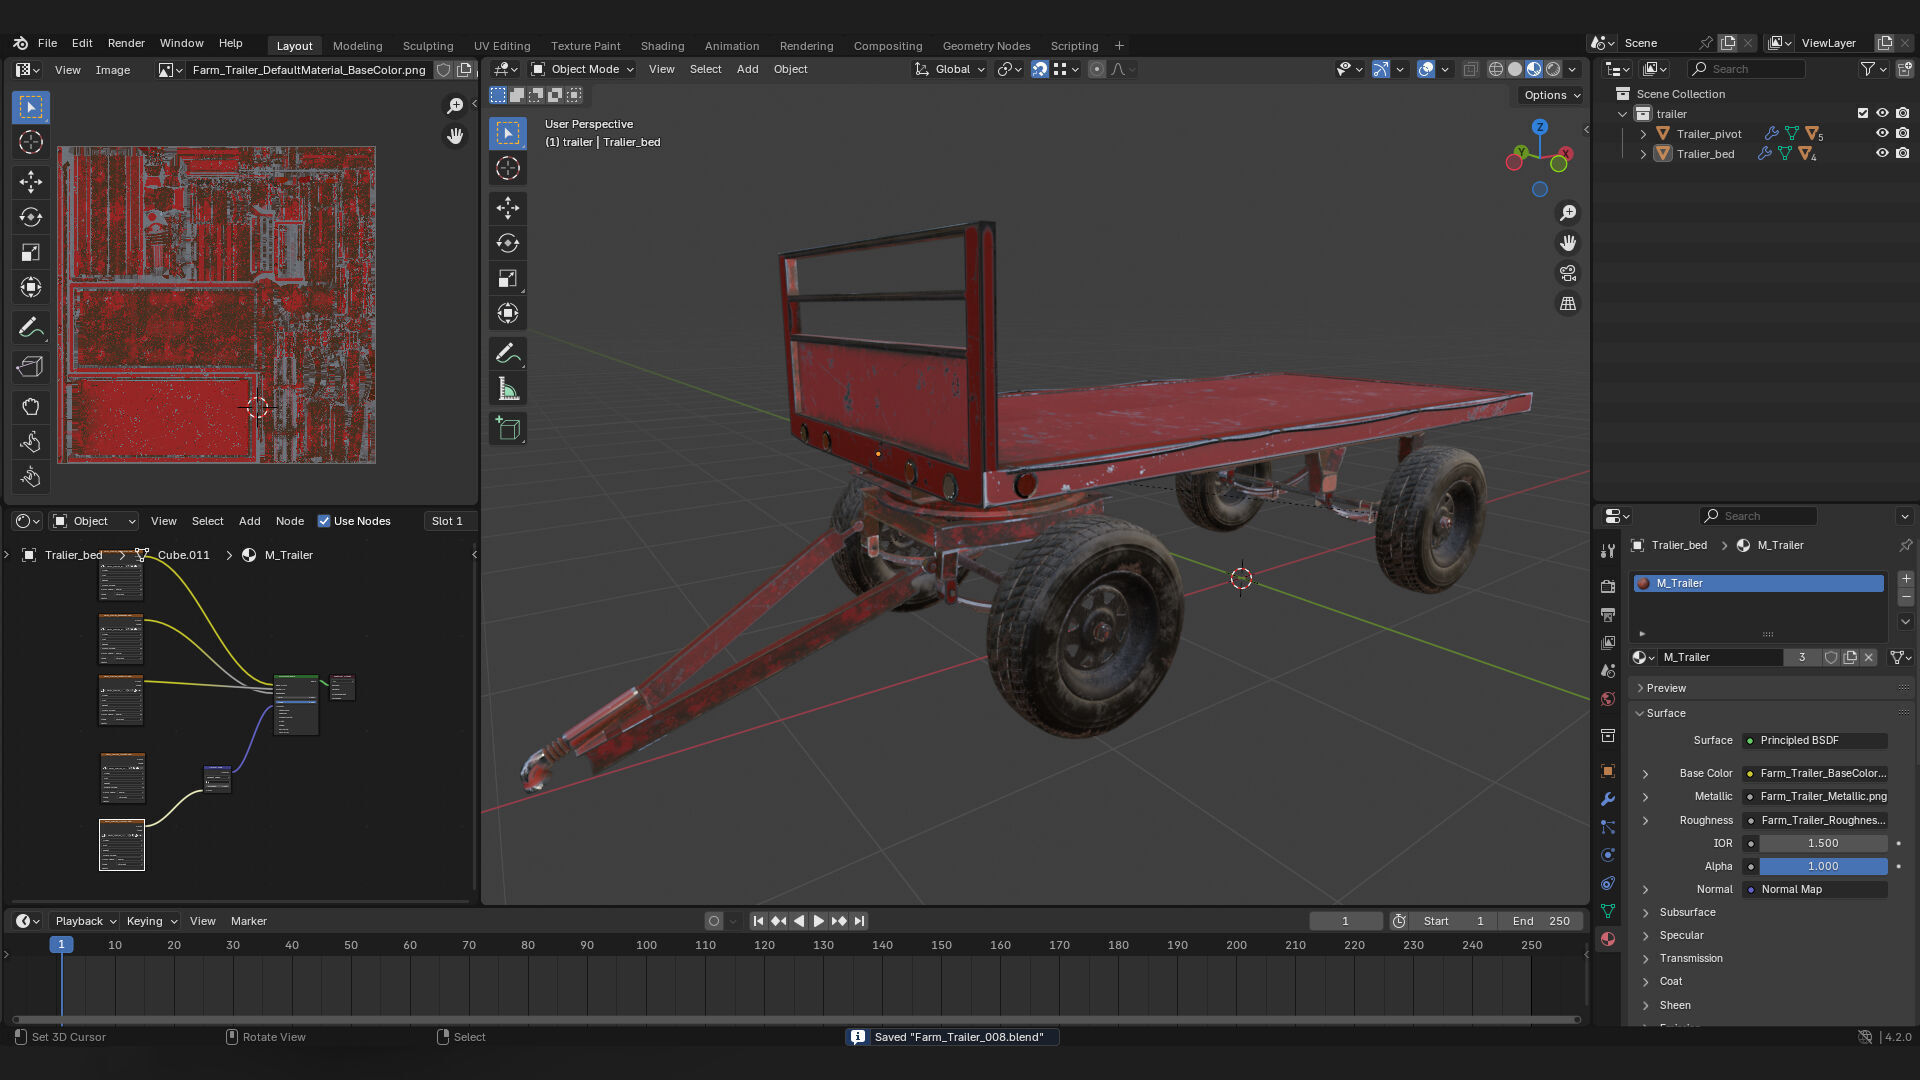Expand Trailer_pivot in outliner

click(1642, 134)
